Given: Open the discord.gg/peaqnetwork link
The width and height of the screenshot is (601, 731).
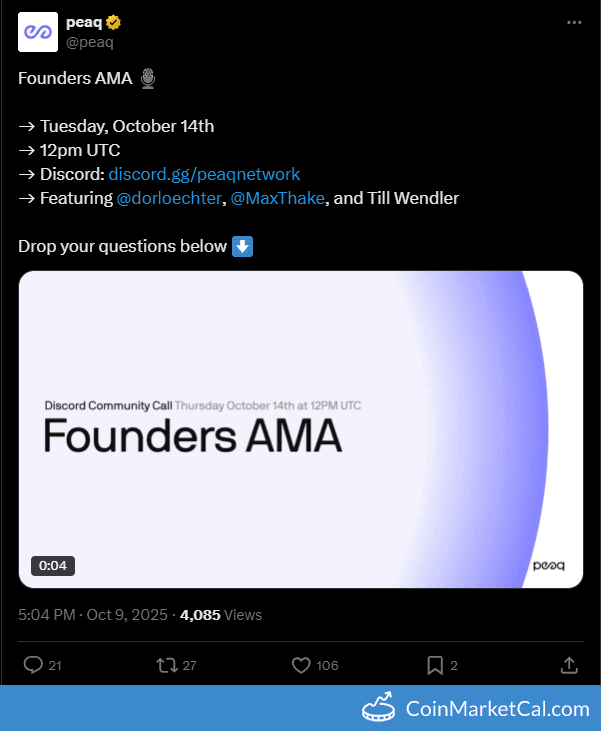Looking at the screenshot, I should pyautogui.click(x=204, y=174).
